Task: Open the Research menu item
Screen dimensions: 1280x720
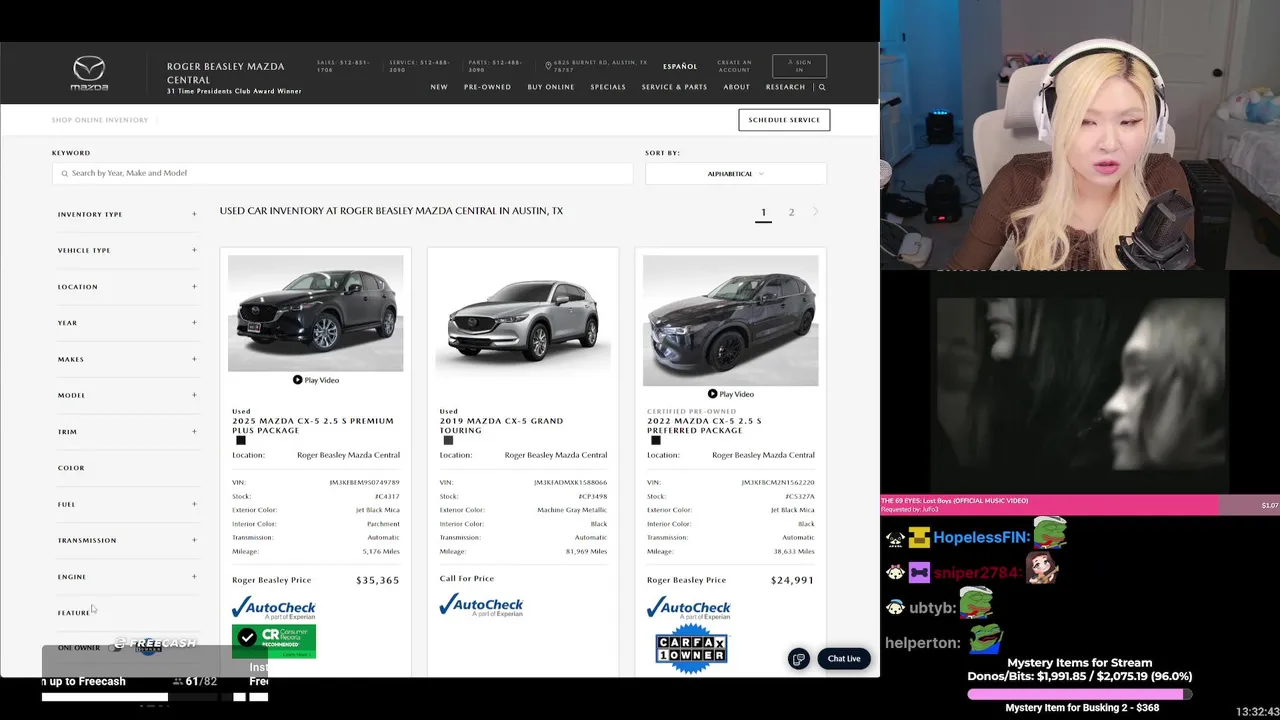Action: point(785,87)
